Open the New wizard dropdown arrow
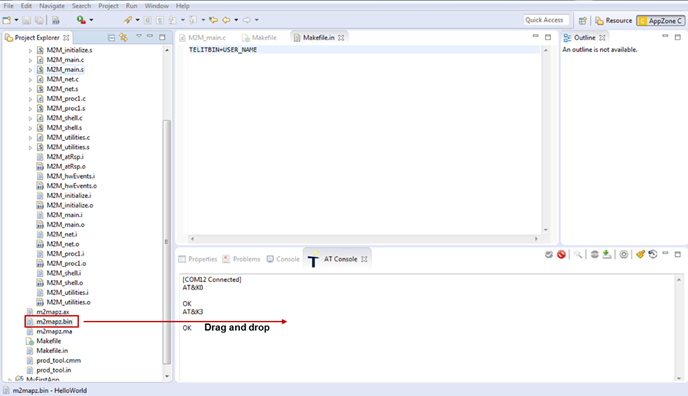This screenshot has width=688, height=396. coord(16,20)
